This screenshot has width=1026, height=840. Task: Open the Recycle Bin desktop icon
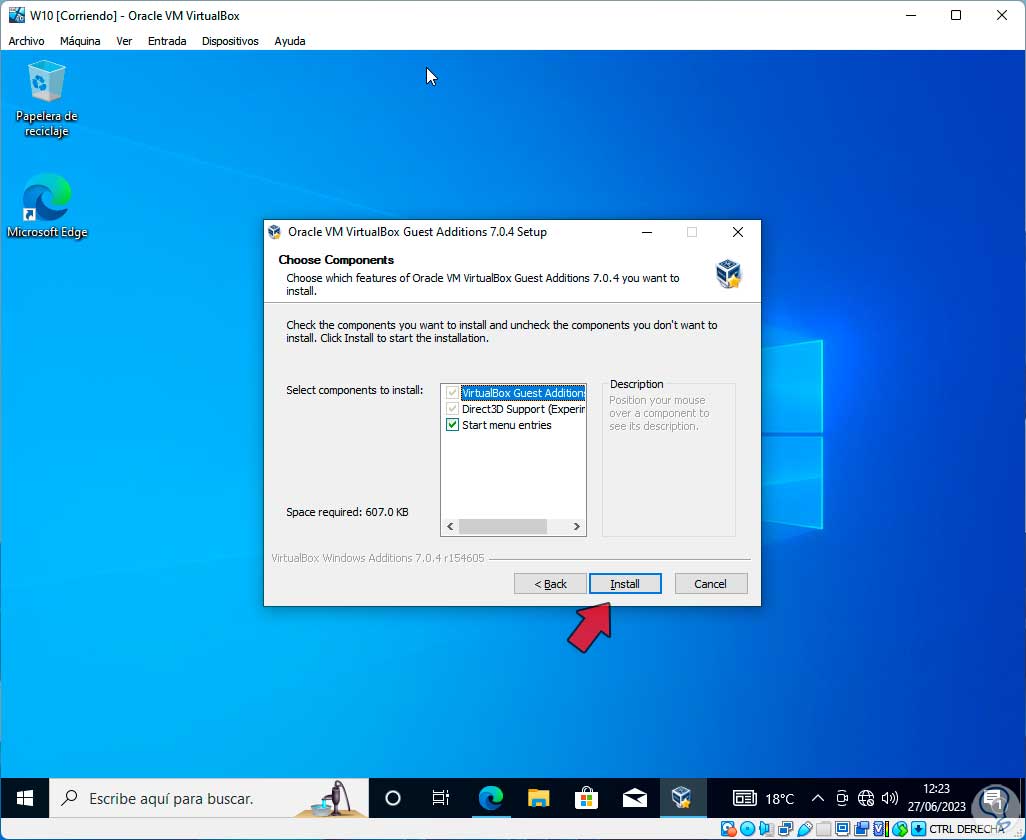click(46, 98)
